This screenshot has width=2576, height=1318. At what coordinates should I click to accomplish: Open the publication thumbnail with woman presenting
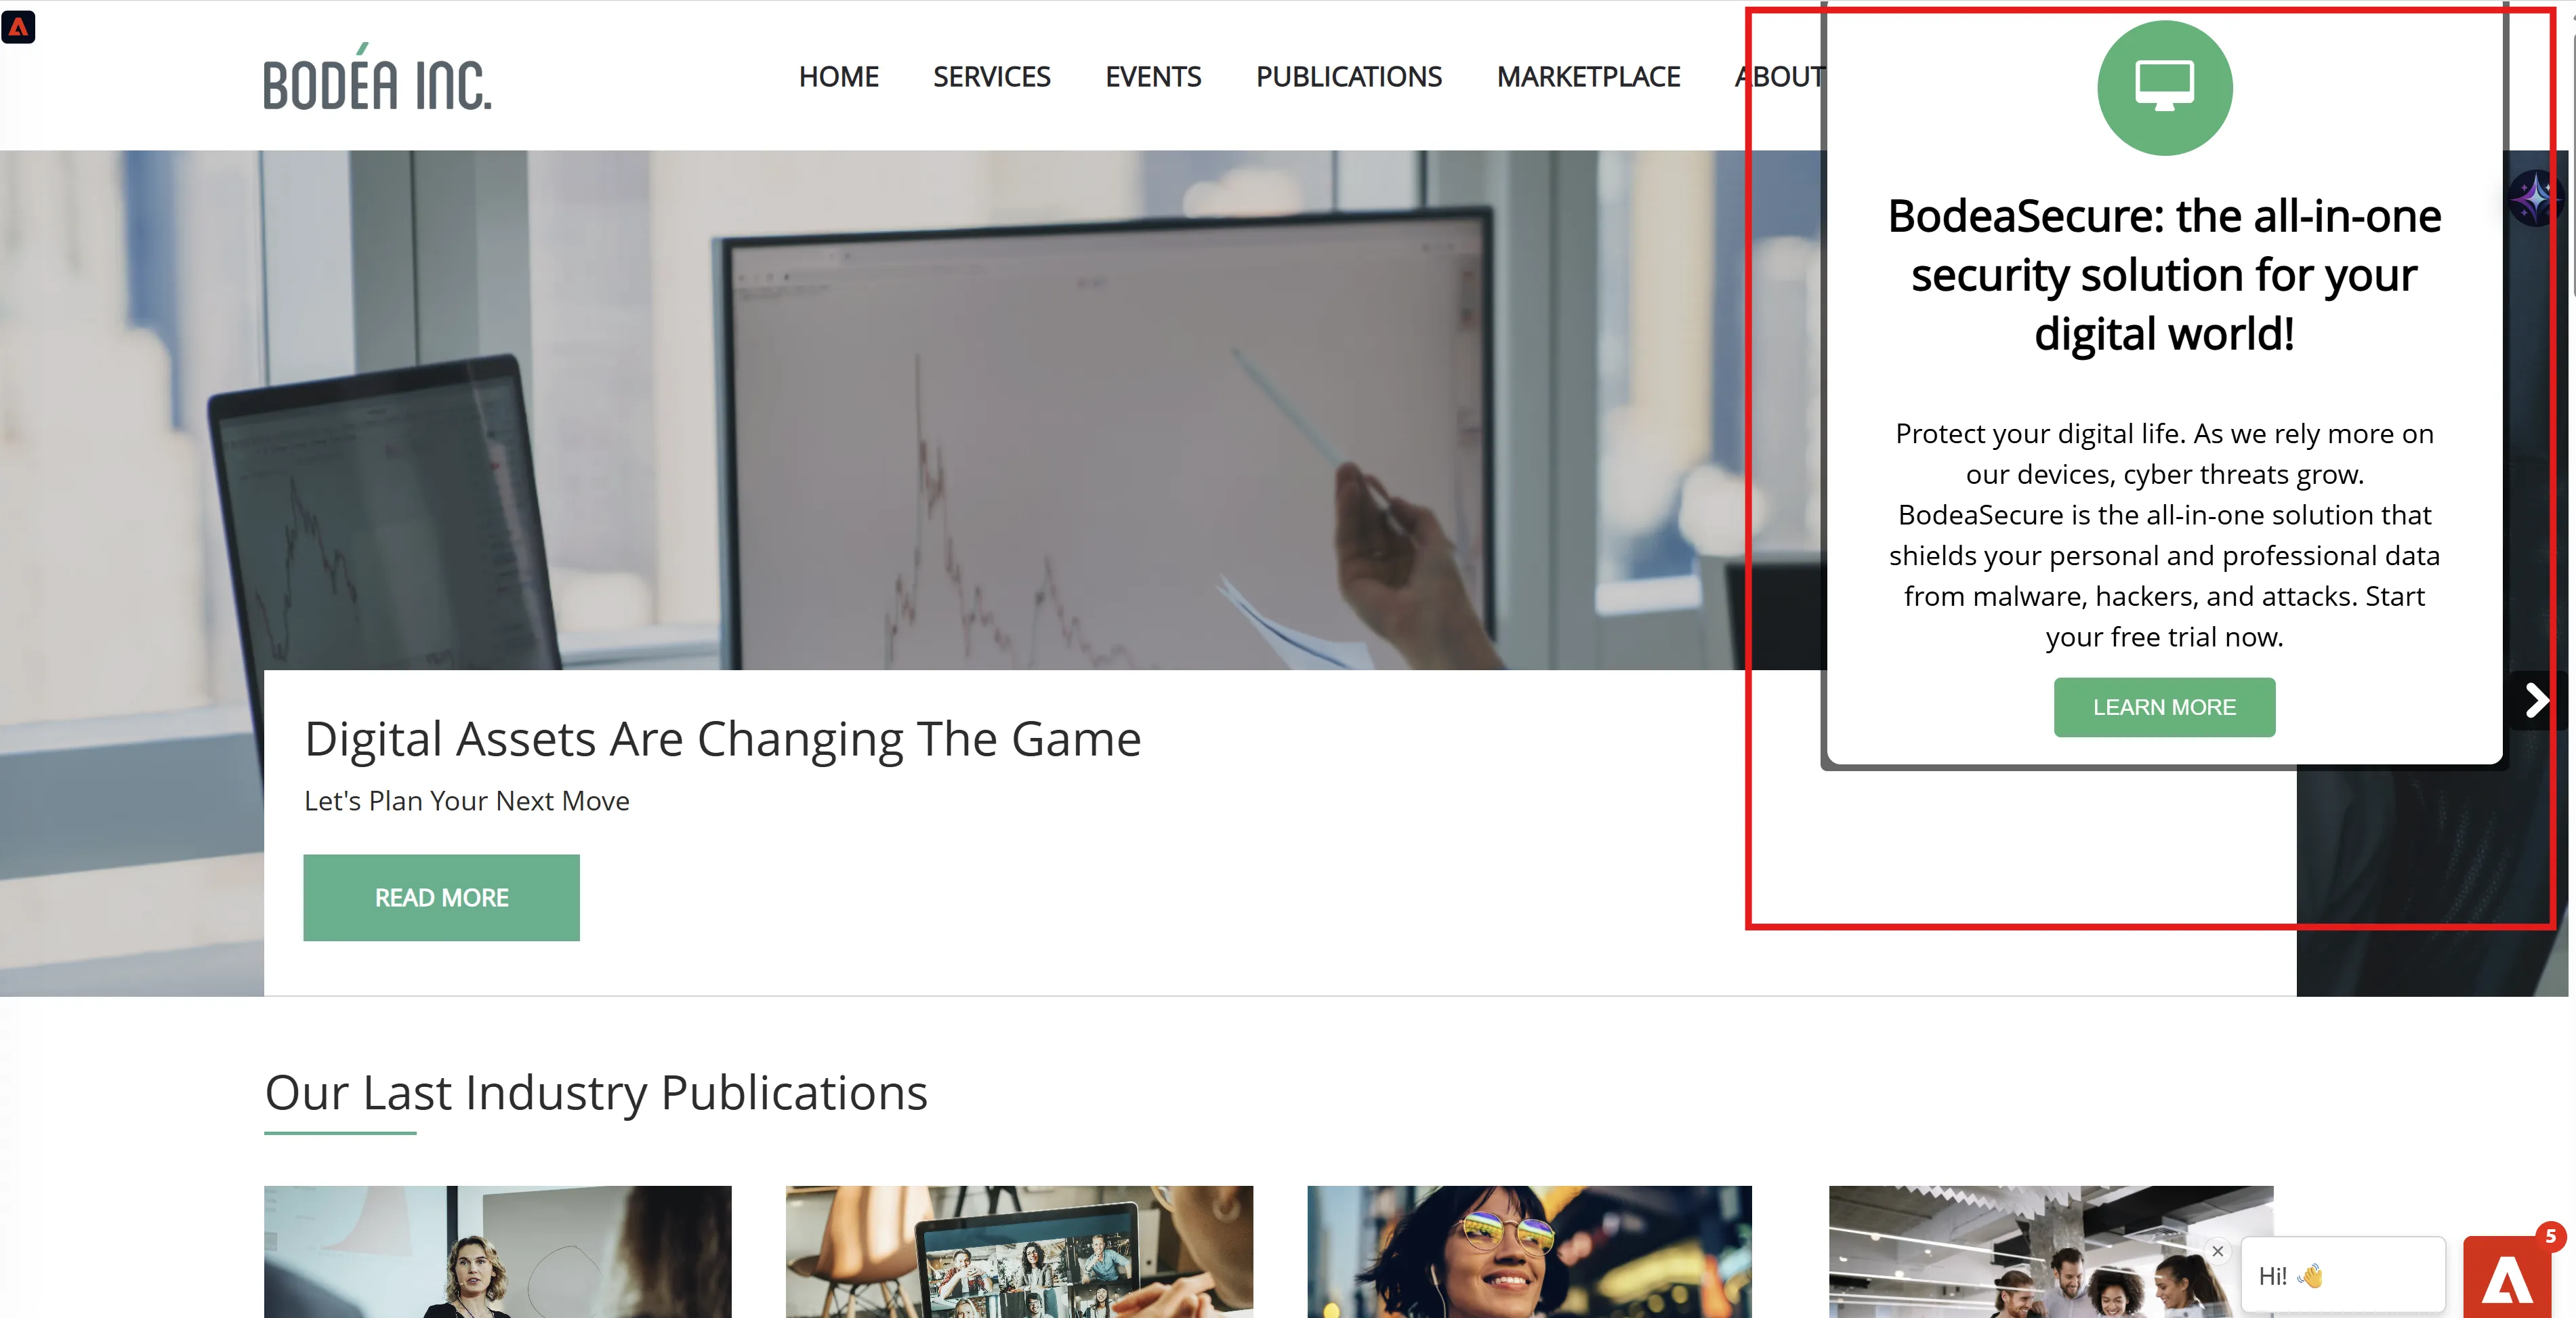click(497, 1252)
